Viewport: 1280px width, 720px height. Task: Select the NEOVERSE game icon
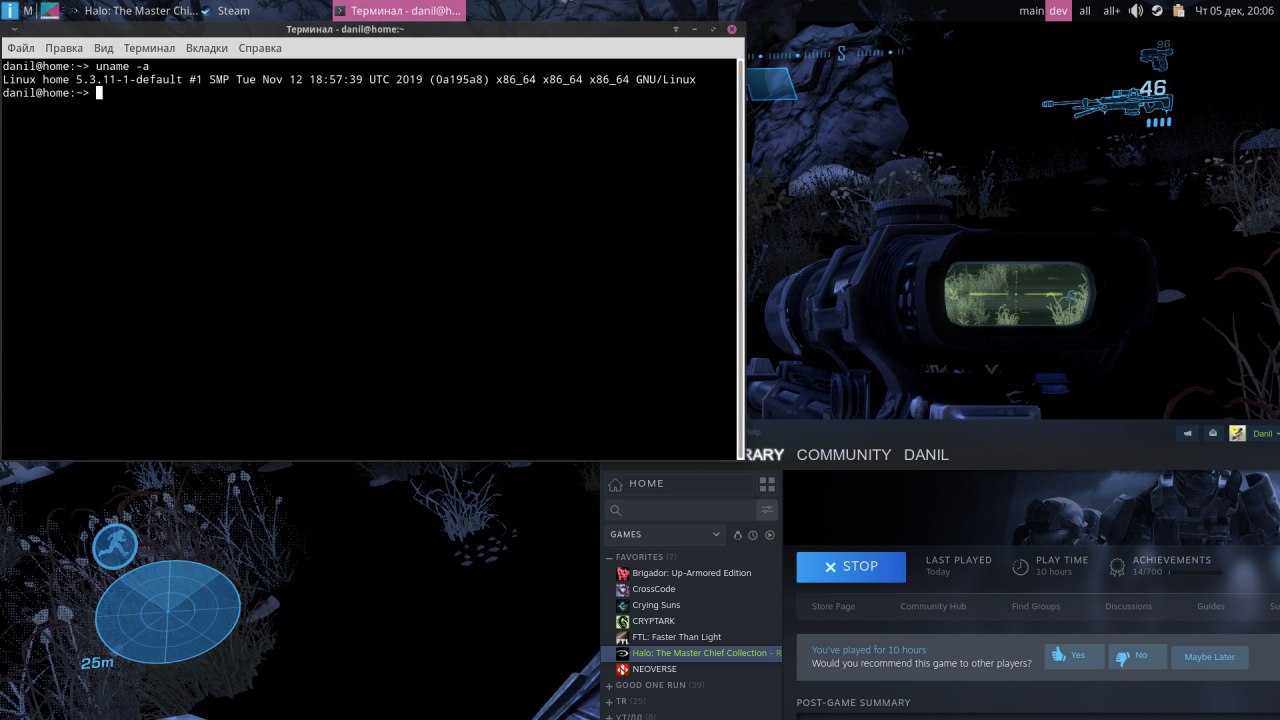[x=623, y=670]
